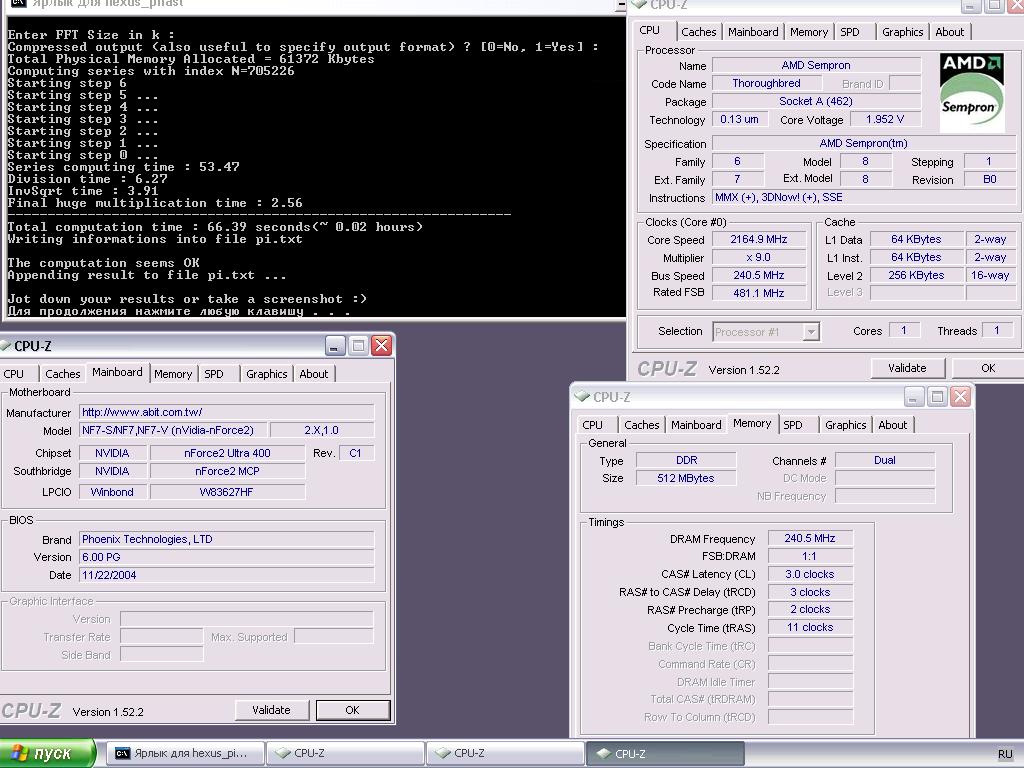Click the NF7-S/NF7,NF7-V model field

(x=173, y=430)
